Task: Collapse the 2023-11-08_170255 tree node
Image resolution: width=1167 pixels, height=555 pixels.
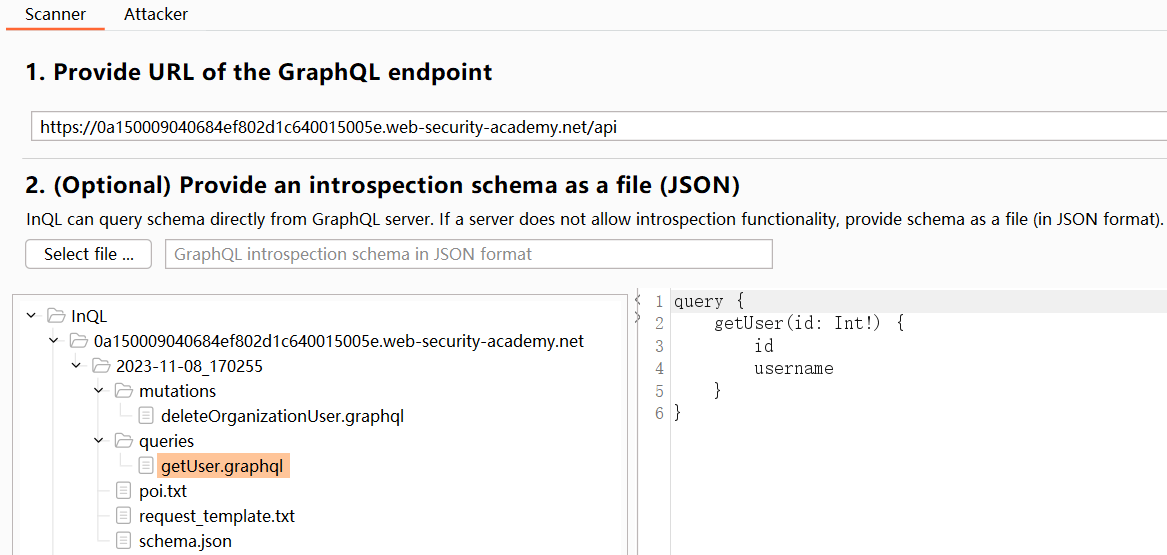Action: [76, 366]
